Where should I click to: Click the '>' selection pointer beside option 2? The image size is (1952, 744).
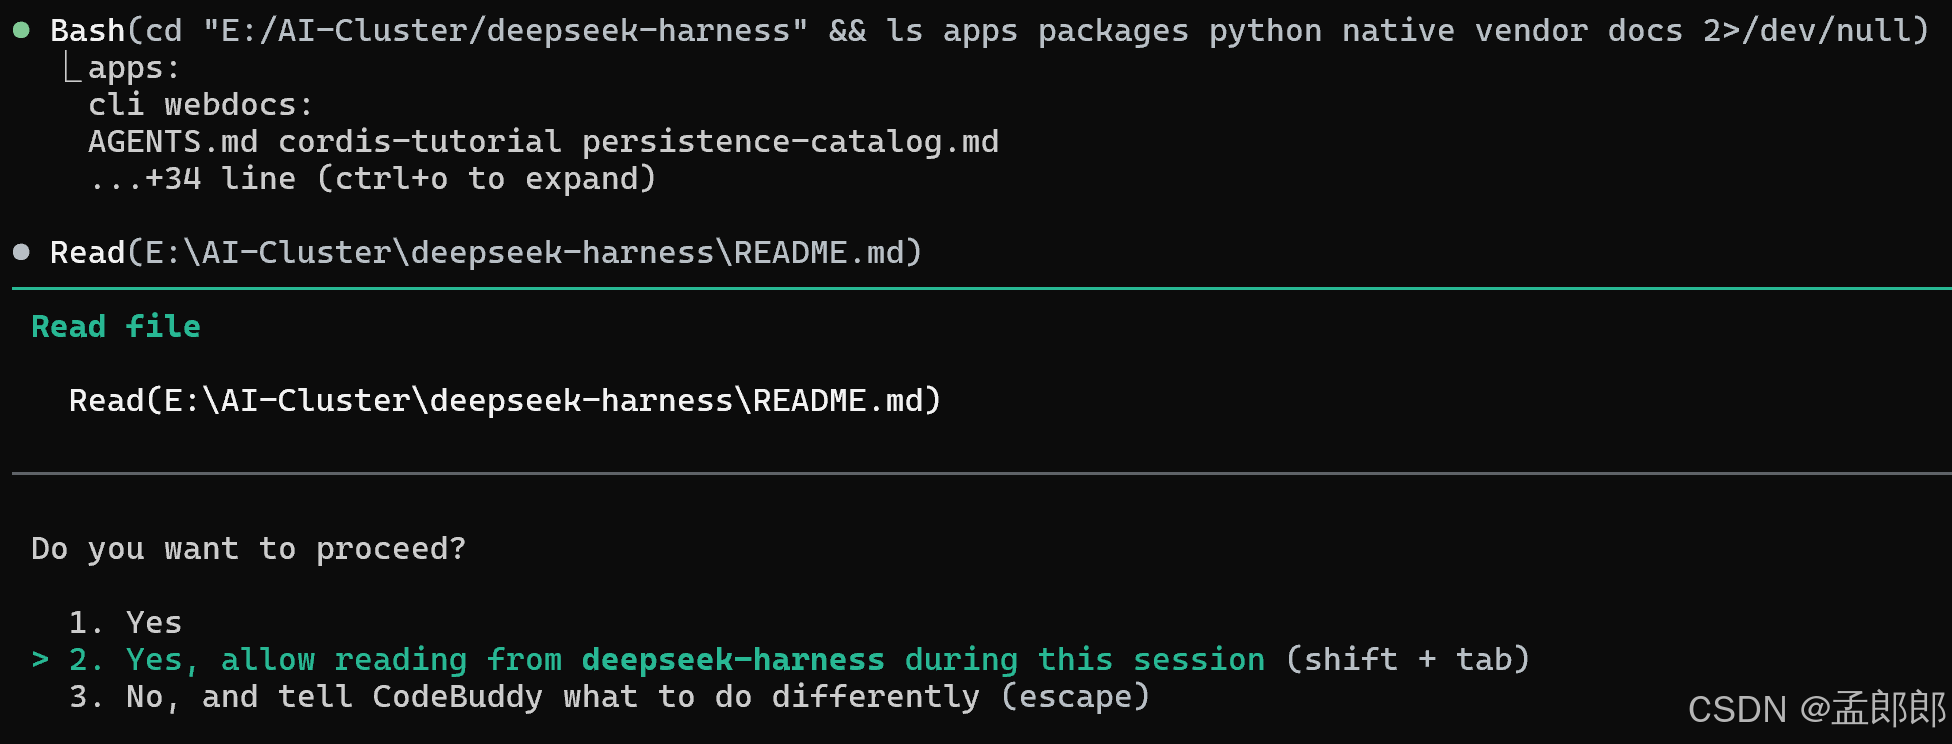(x=40, y=659)
